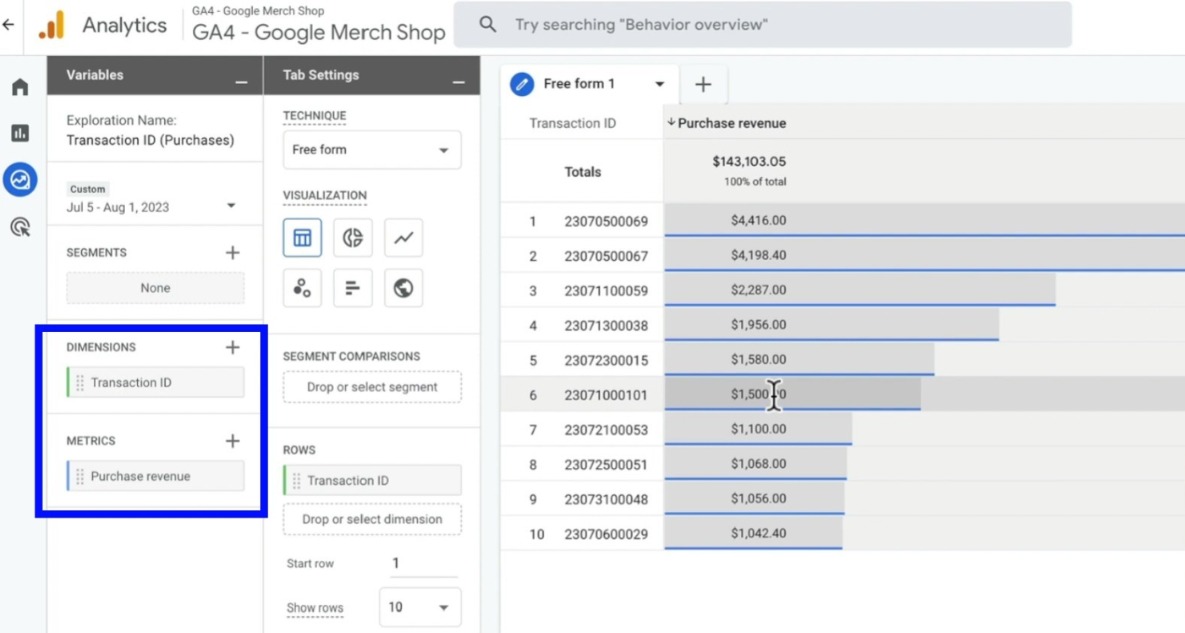Click the $143,103.05 totals value

[749, 162]
